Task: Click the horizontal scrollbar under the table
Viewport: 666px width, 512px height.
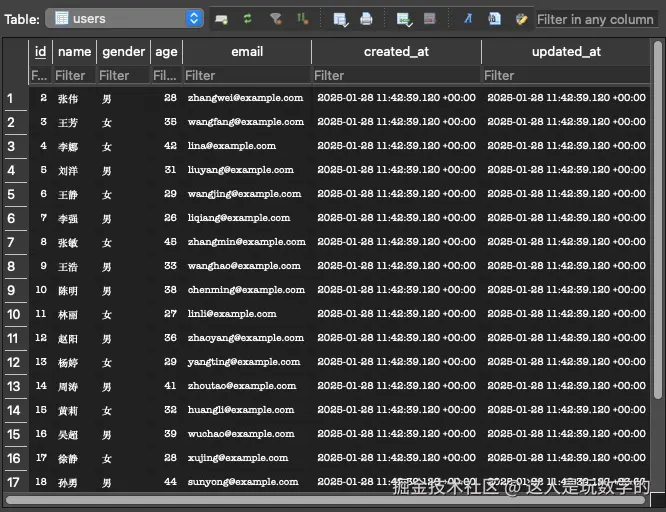Action: coord(325,500)
